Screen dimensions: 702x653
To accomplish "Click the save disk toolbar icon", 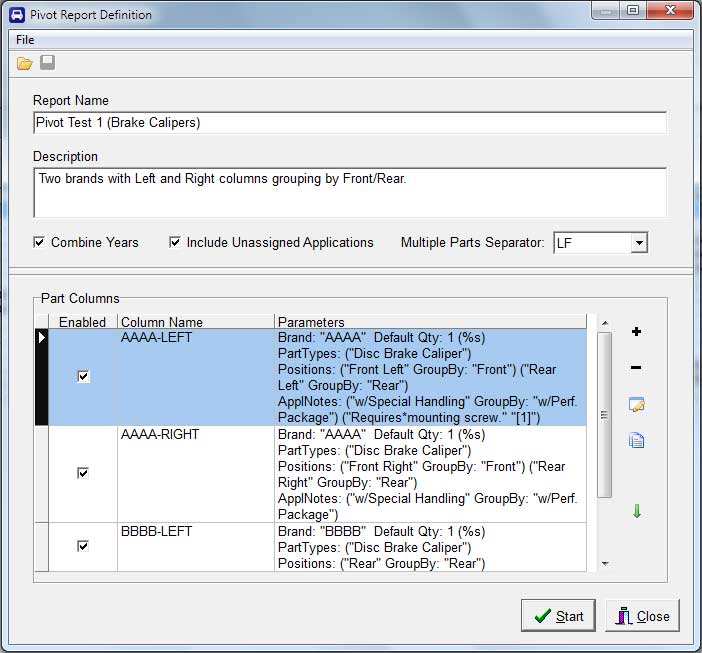I will (x=47, y=63).
